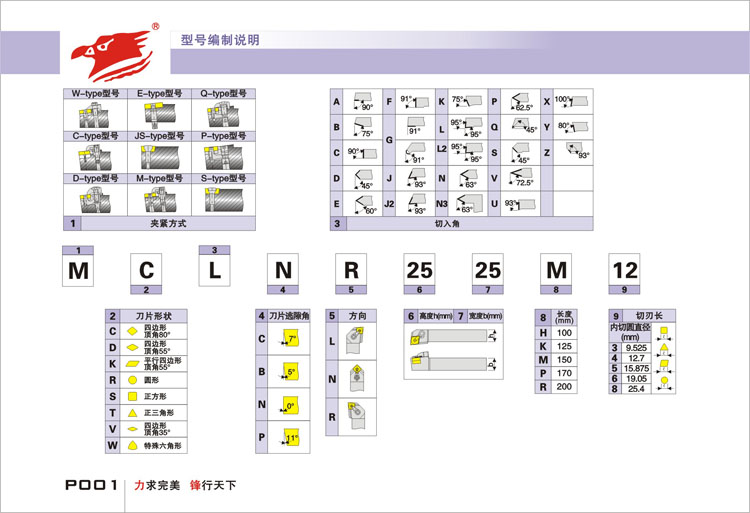Select the 63° entry angle icon for code N
Viewport: 750px width, 513px height.
tap(468, 179)
